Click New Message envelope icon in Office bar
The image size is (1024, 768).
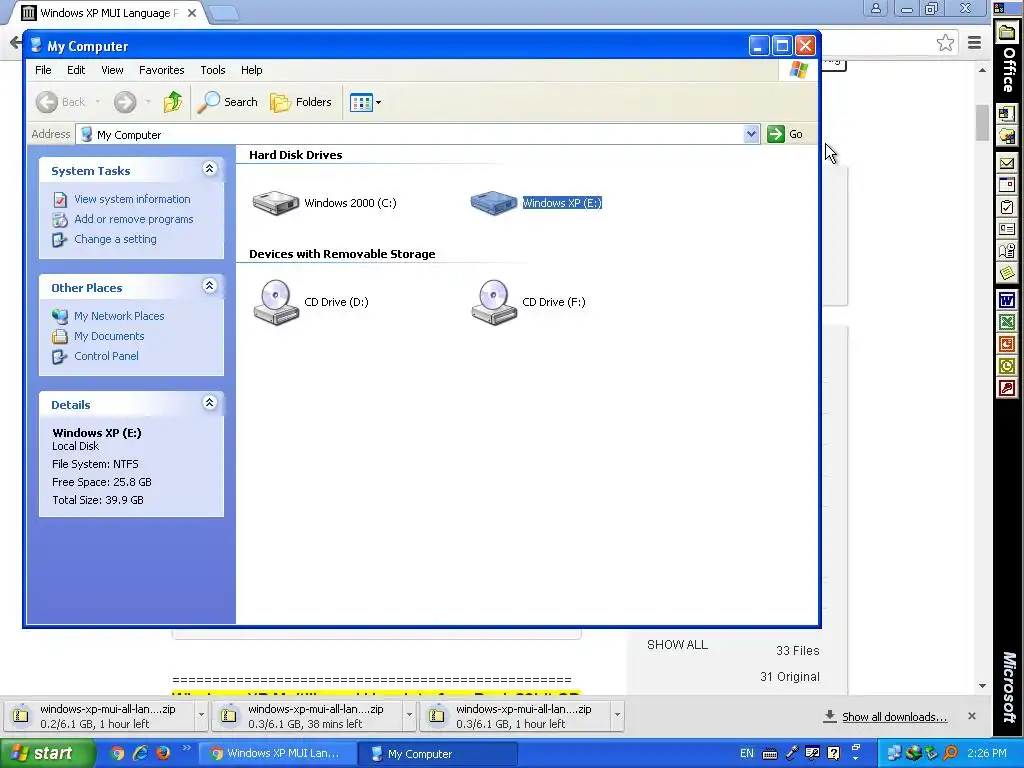(1007, 163)
